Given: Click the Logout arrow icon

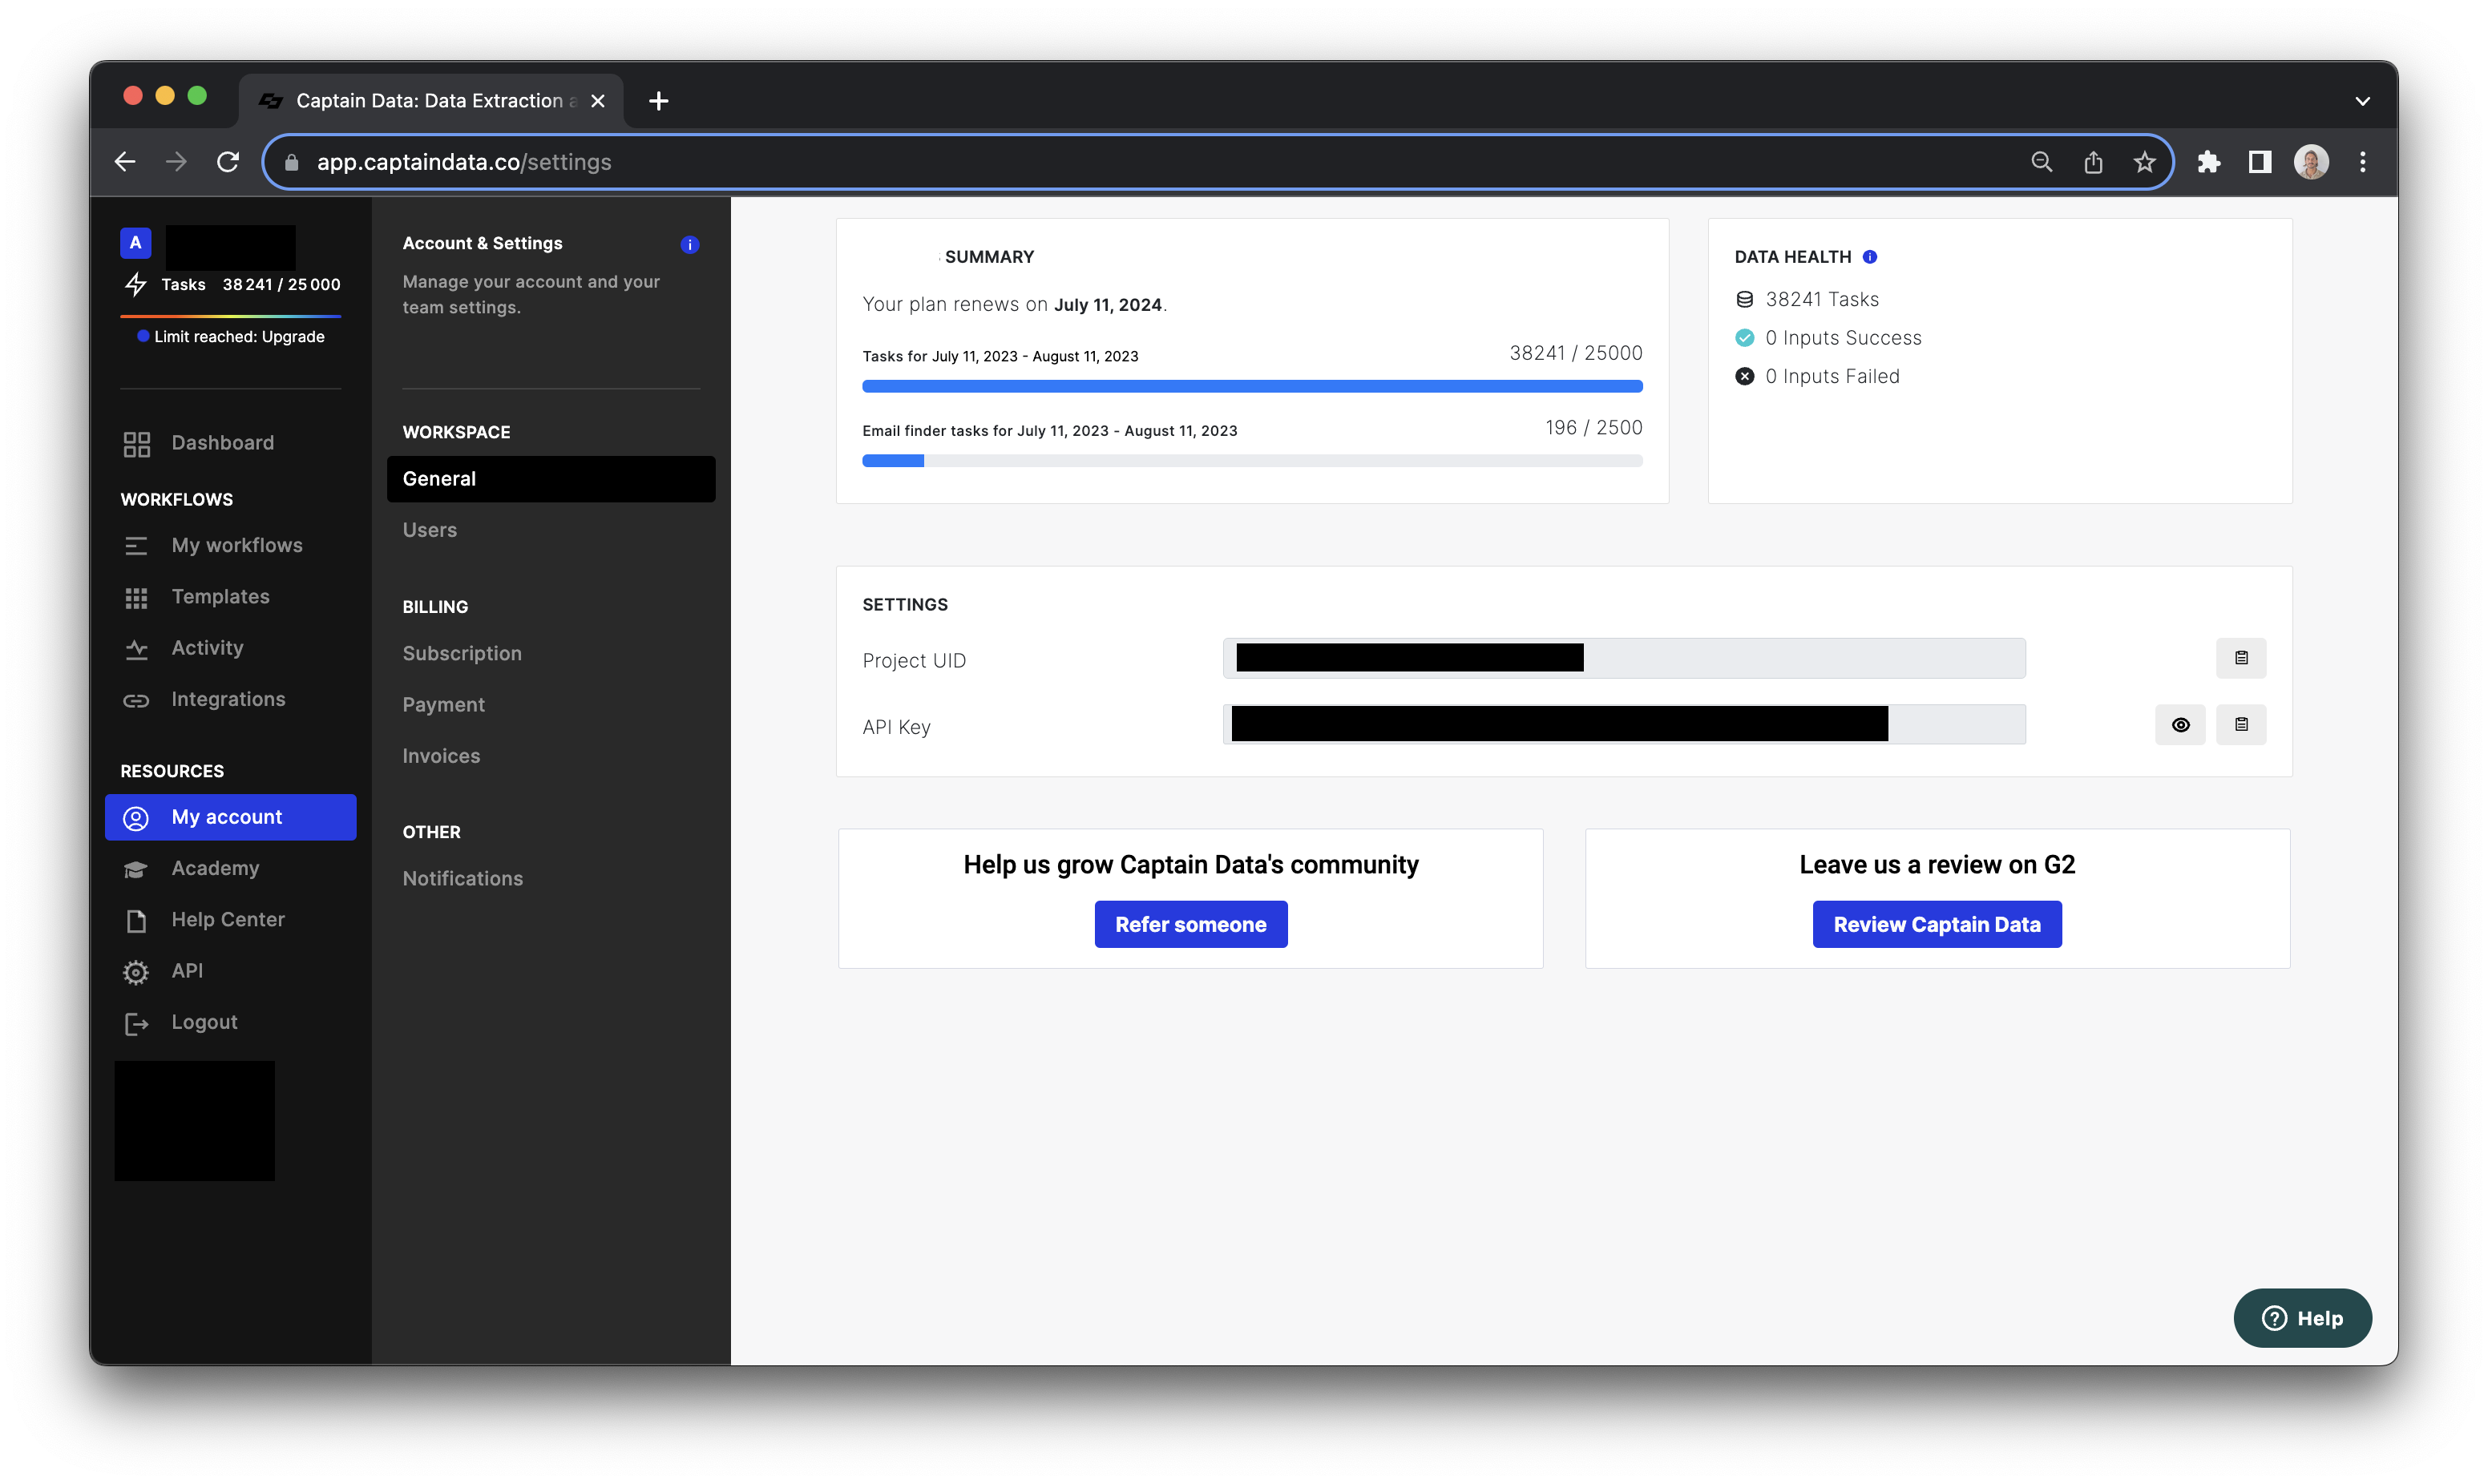Looking at the screenshot, I should tap(136, 1023).
